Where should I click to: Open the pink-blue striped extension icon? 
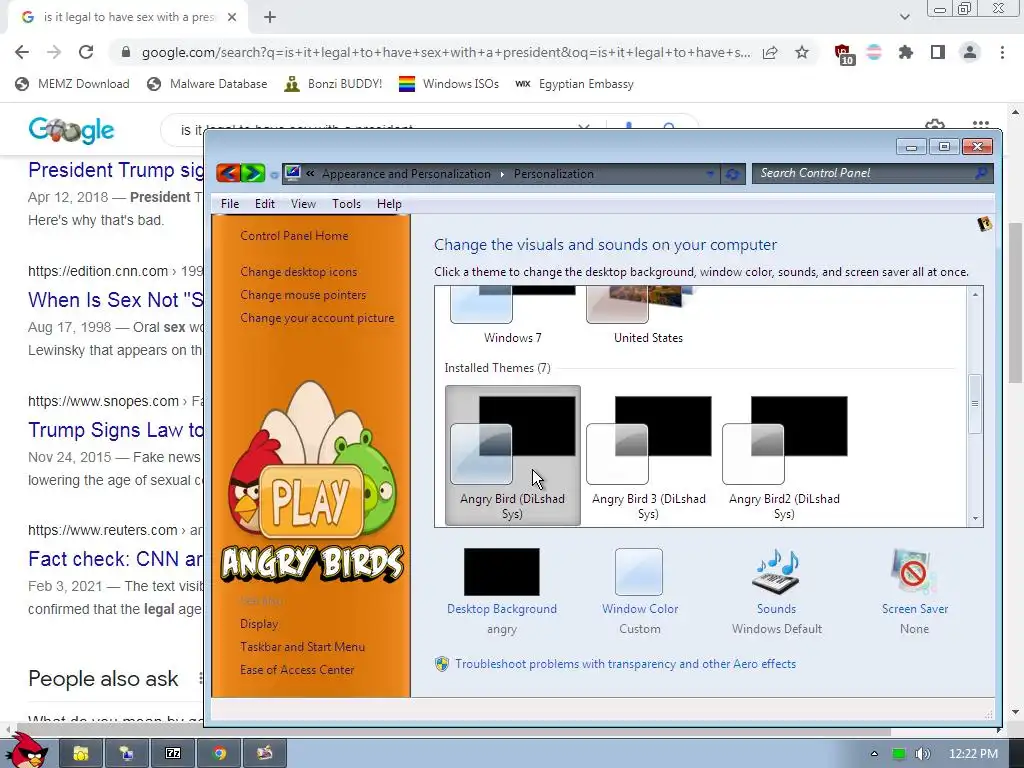point(874,52)
